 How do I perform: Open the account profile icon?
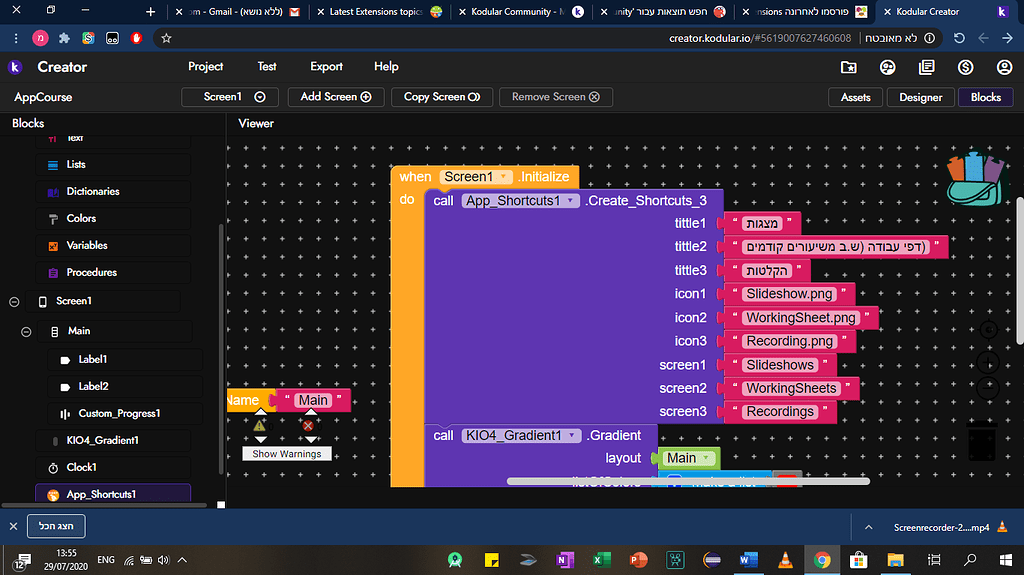[1004, 67]
